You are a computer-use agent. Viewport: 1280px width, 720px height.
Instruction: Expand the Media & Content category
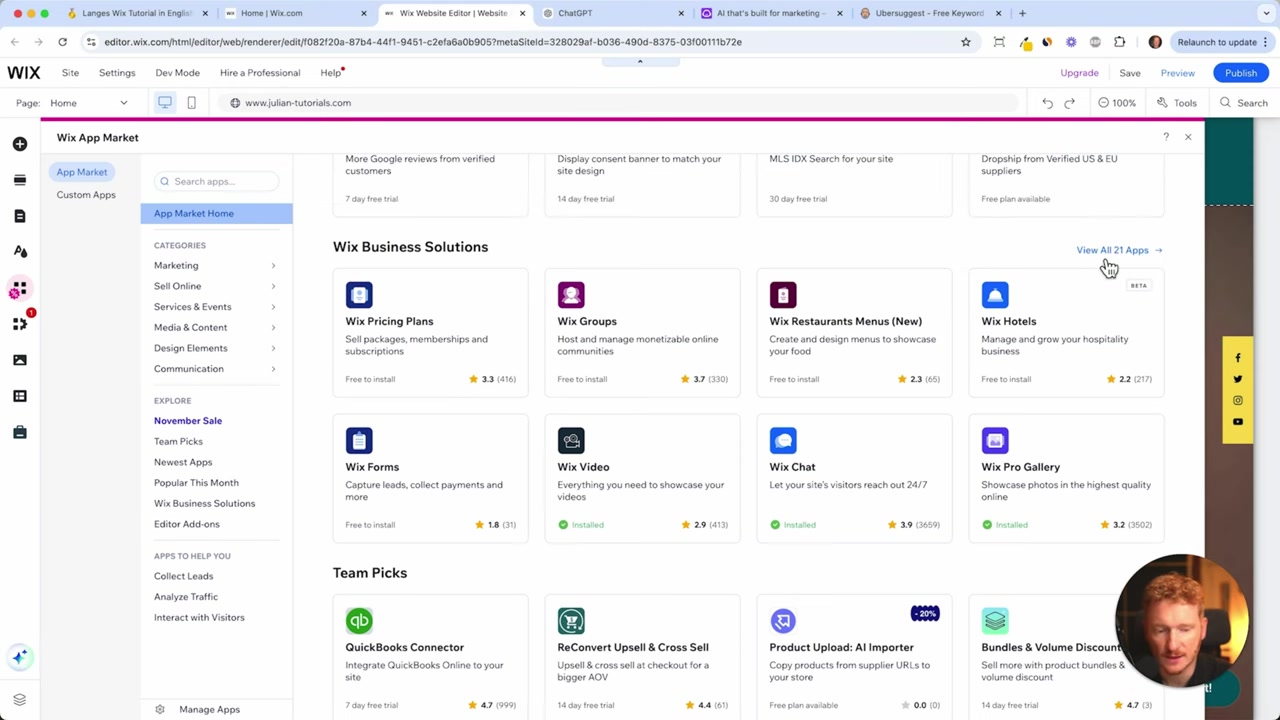click(x=215, y=327)
